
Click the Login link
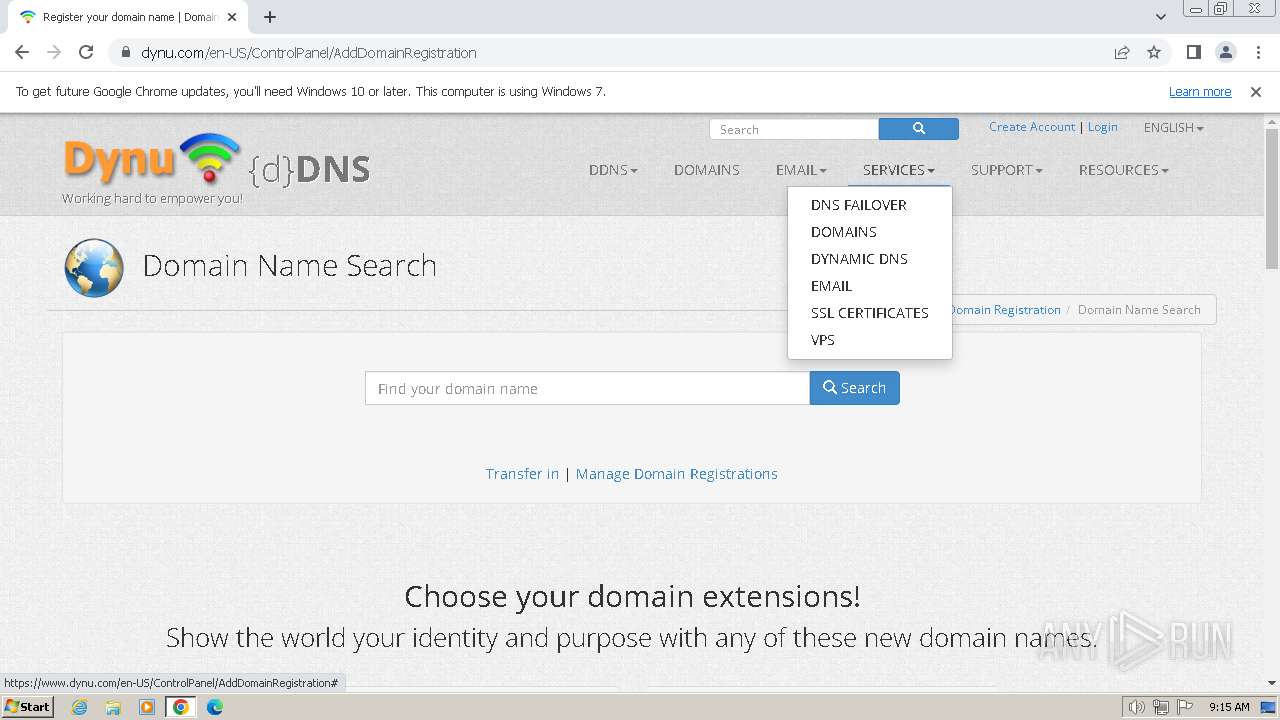tap(1102, 127)
